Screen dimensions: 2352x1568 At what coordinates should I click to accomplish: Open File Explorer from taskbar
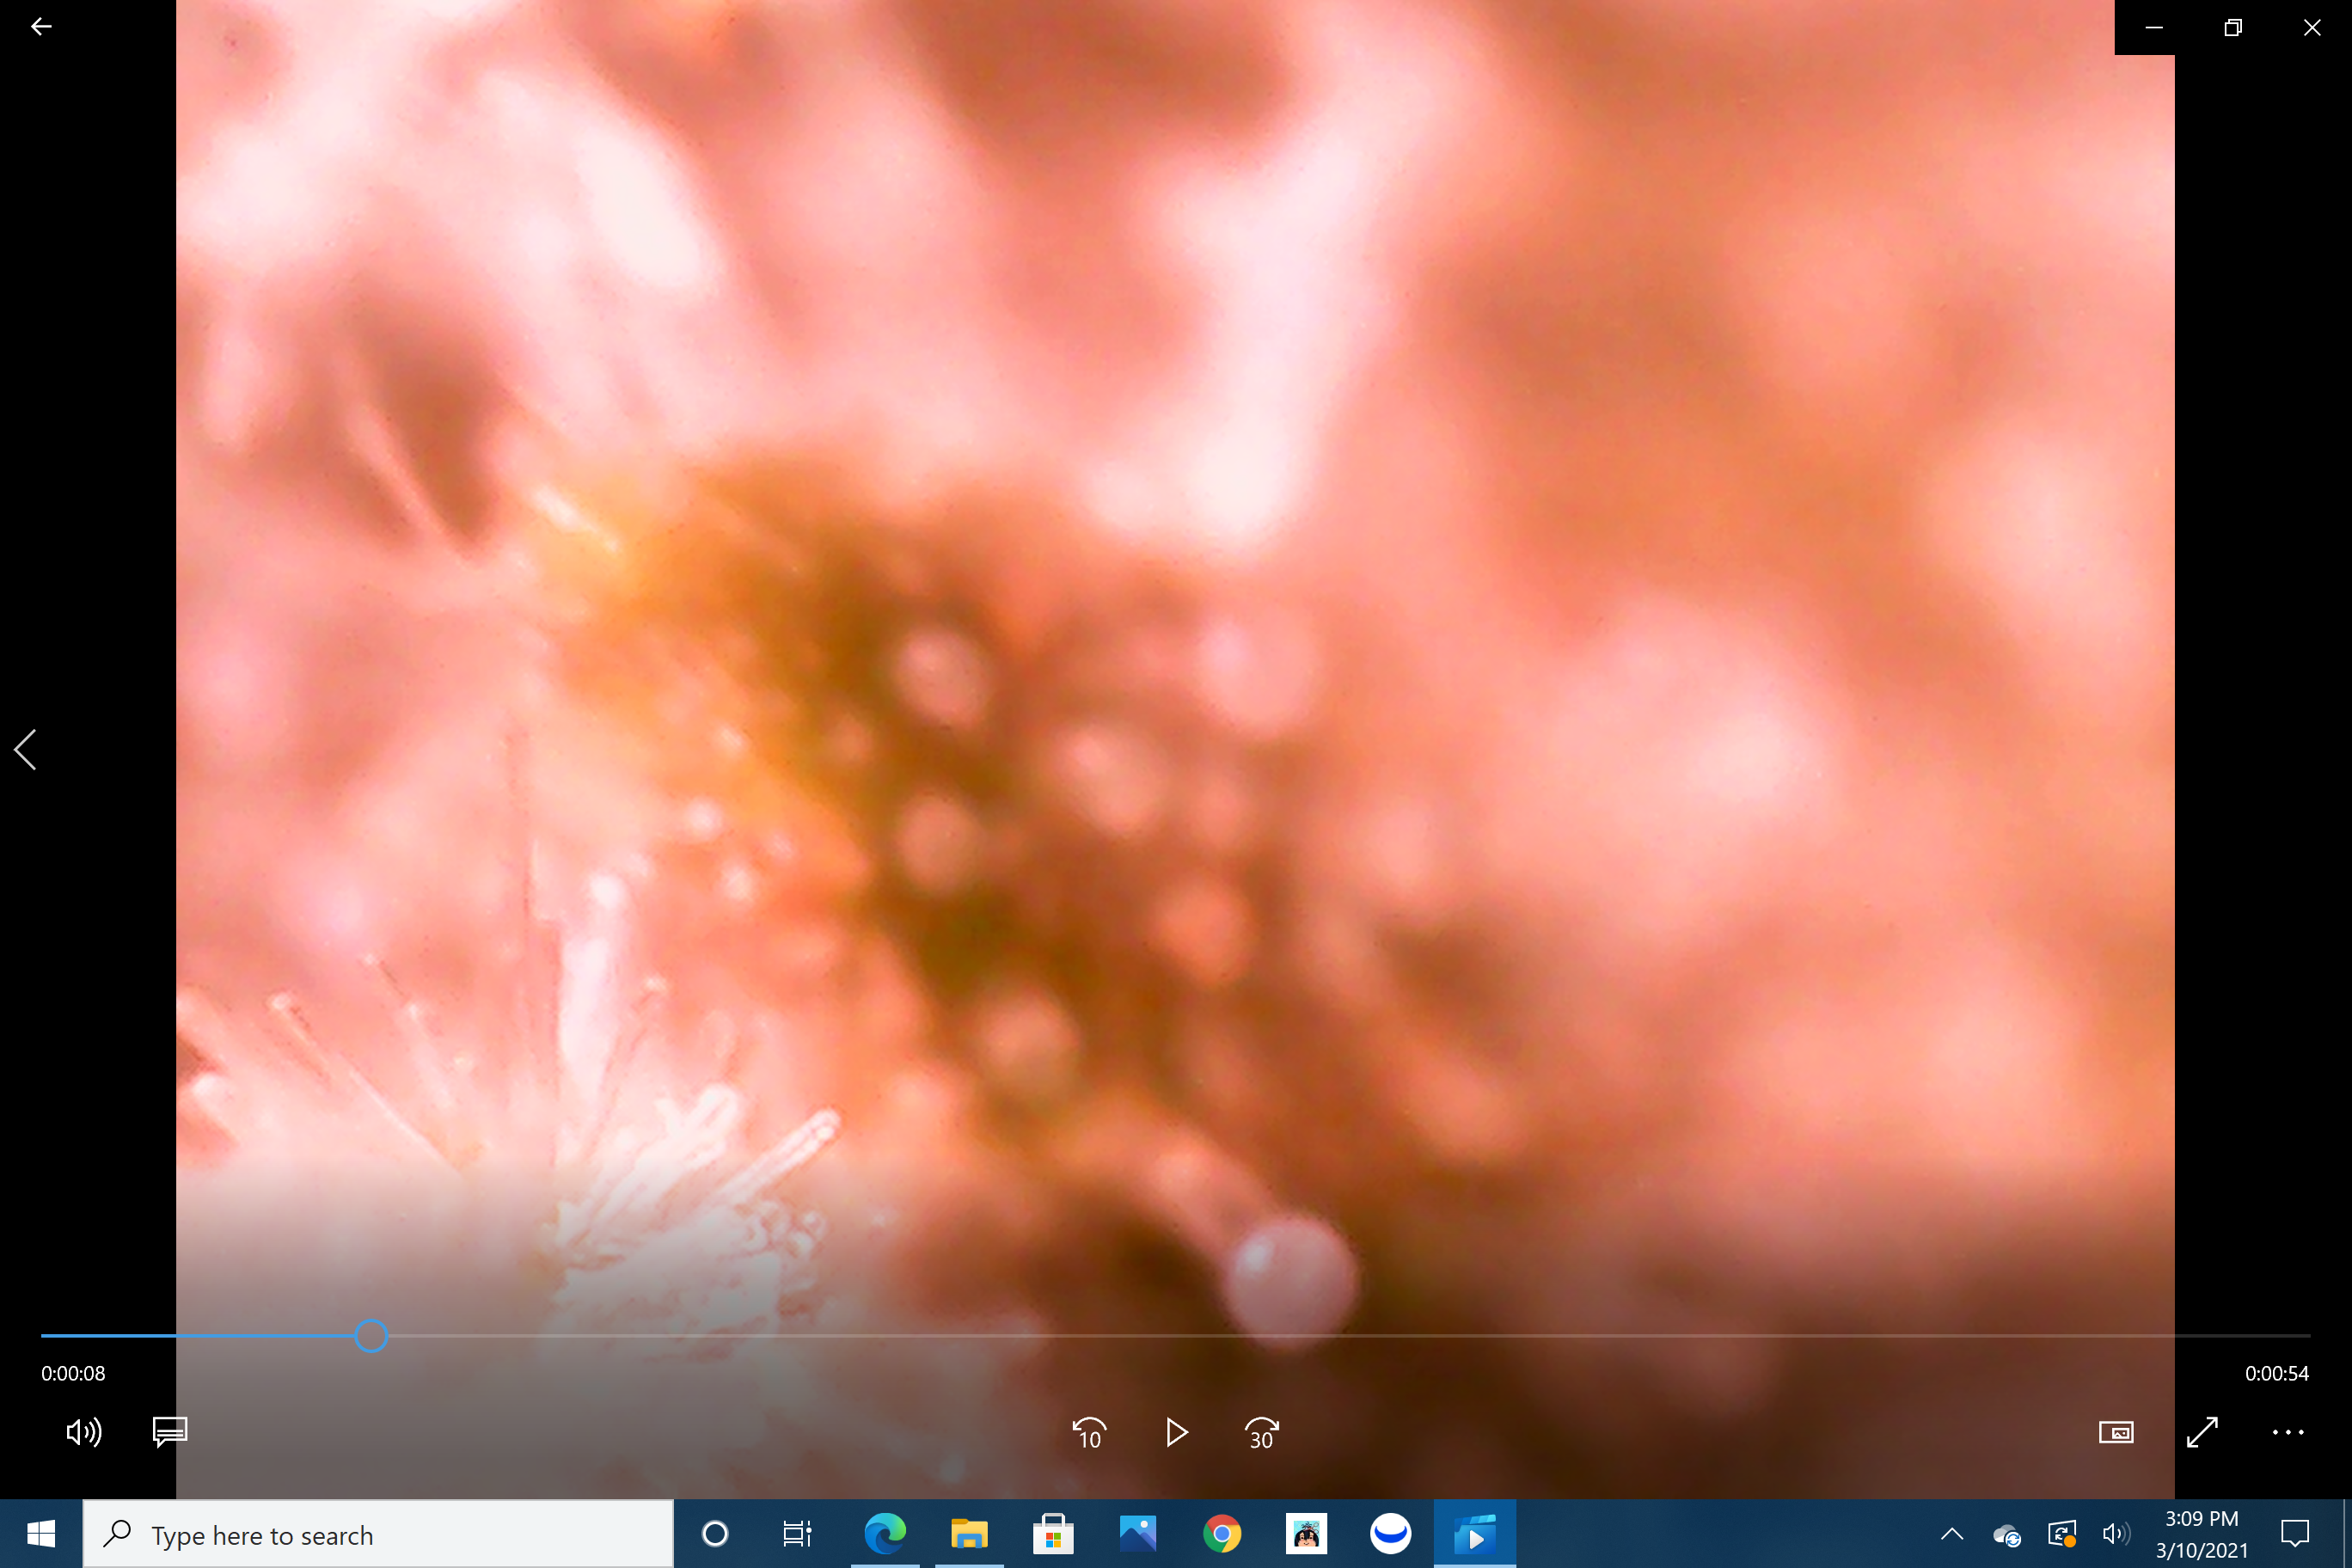969,1534
